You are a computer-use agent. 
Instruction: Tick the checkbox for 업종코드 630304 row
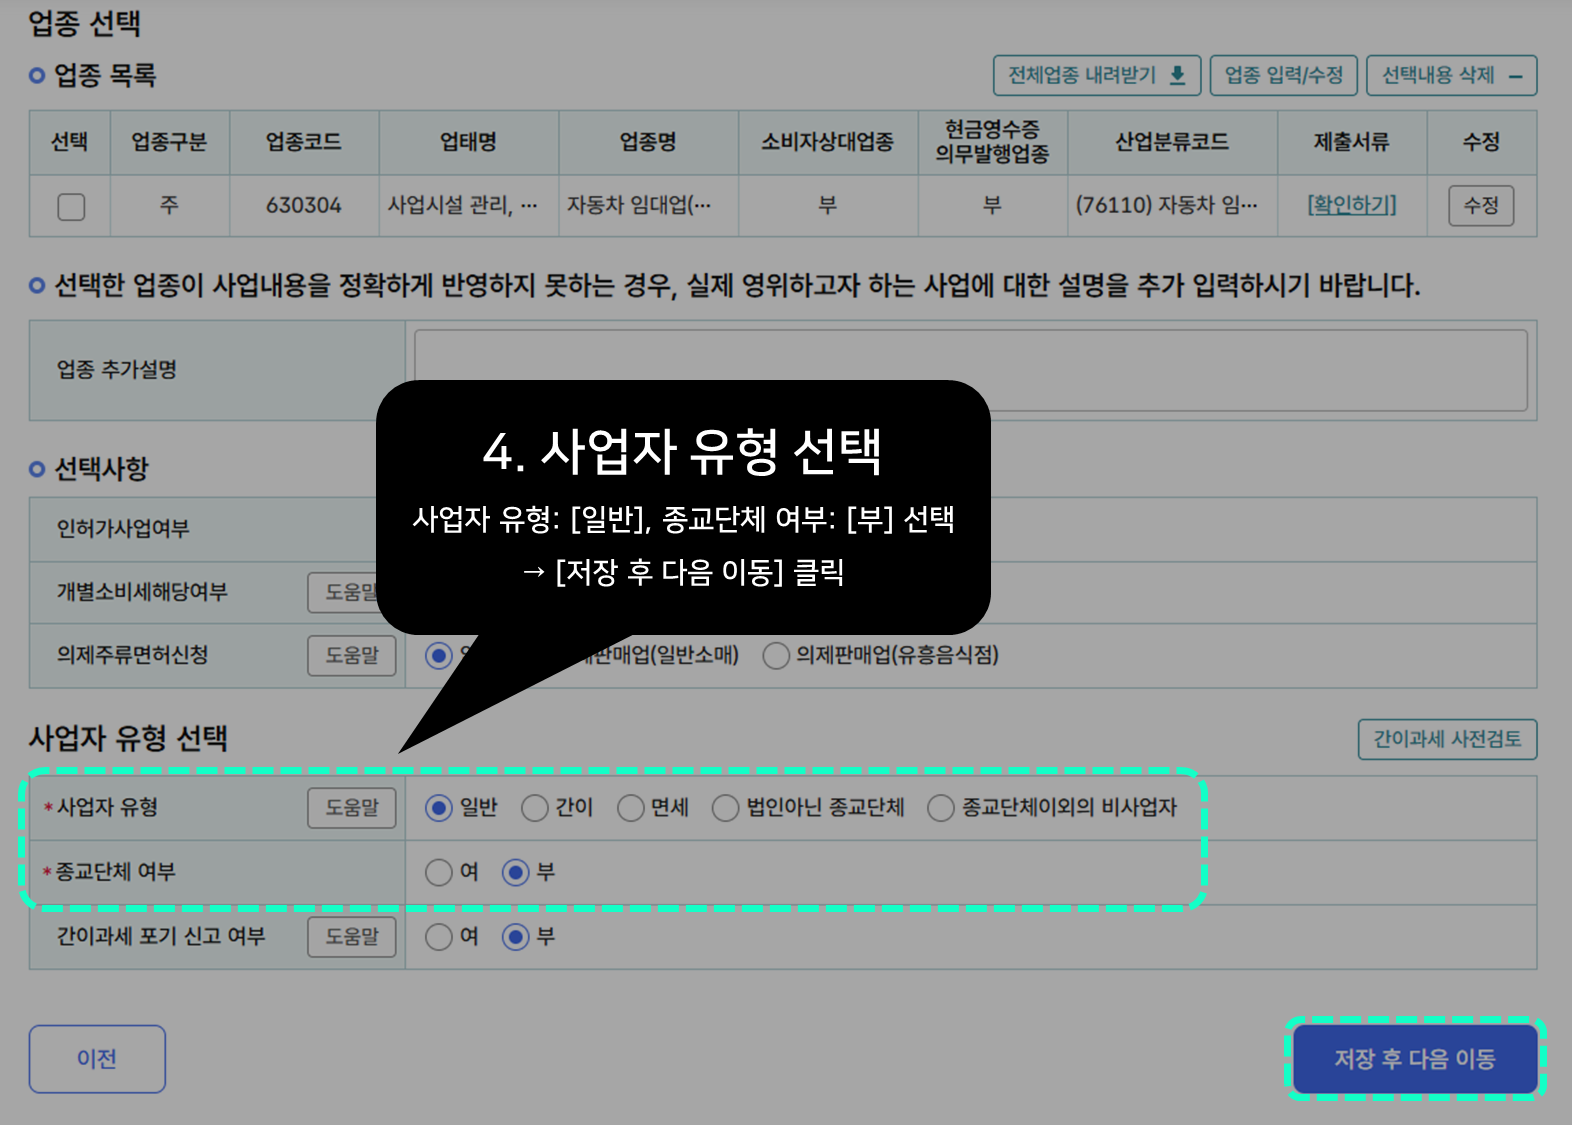pos(71,206)
